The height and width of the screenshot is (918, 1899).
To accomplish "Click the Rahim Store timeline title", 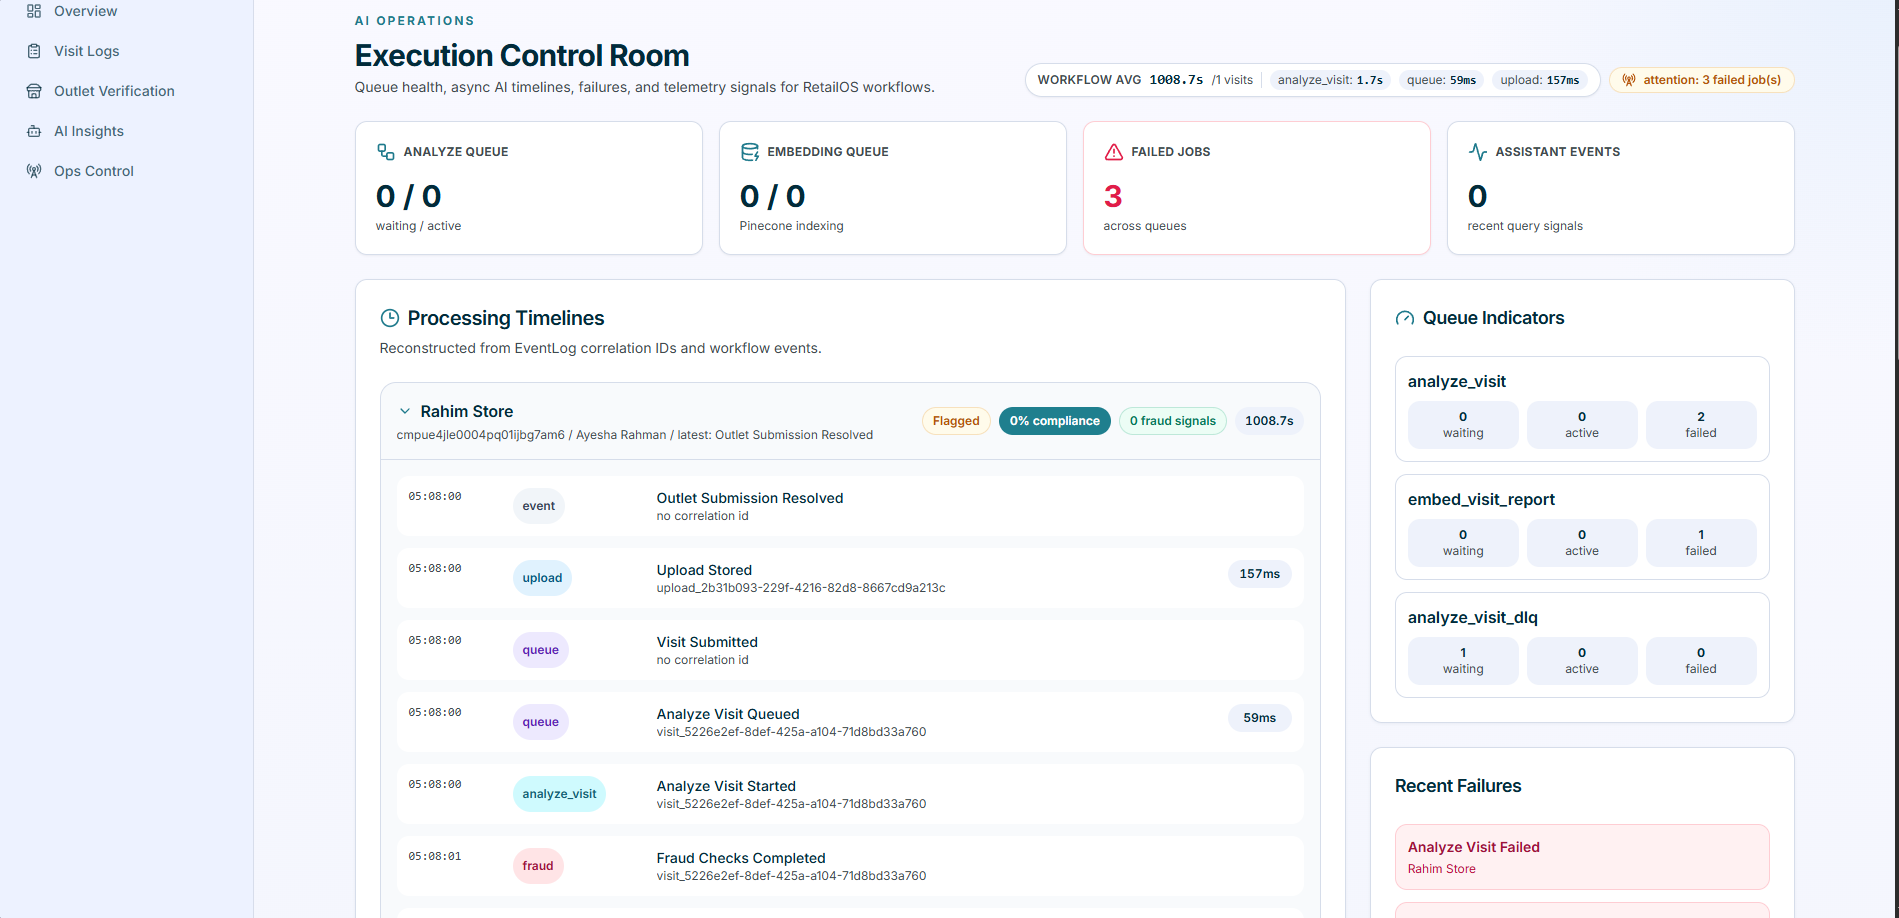I will pos(466,411).
